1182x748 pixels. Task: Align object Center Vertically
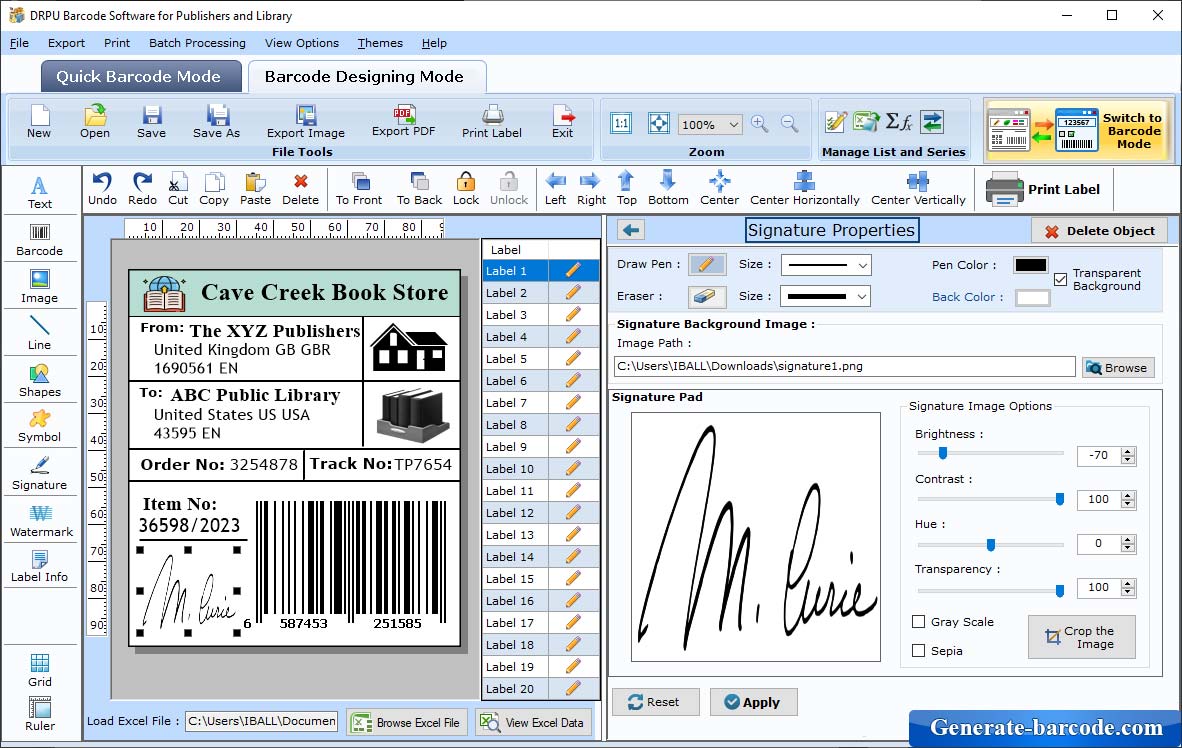pyautogui.click(x=917, y=189)
